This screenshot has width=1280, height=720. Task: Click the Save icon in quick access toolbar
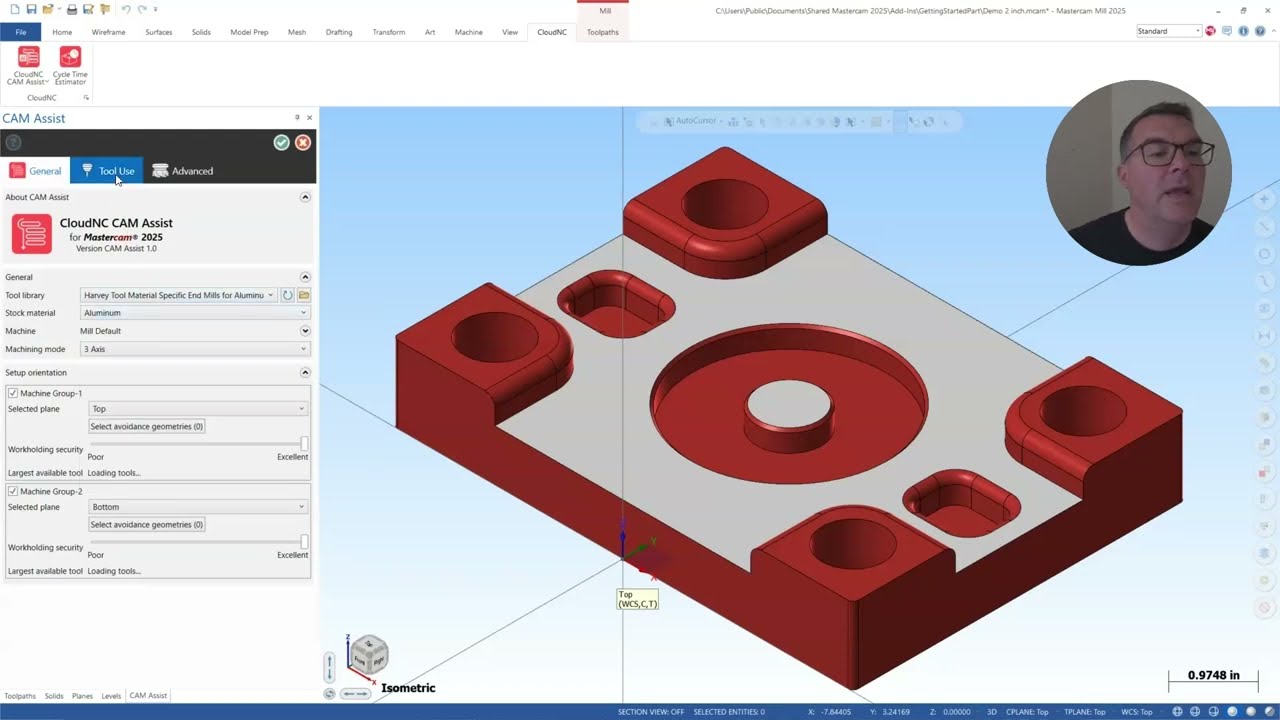(32, 9)
